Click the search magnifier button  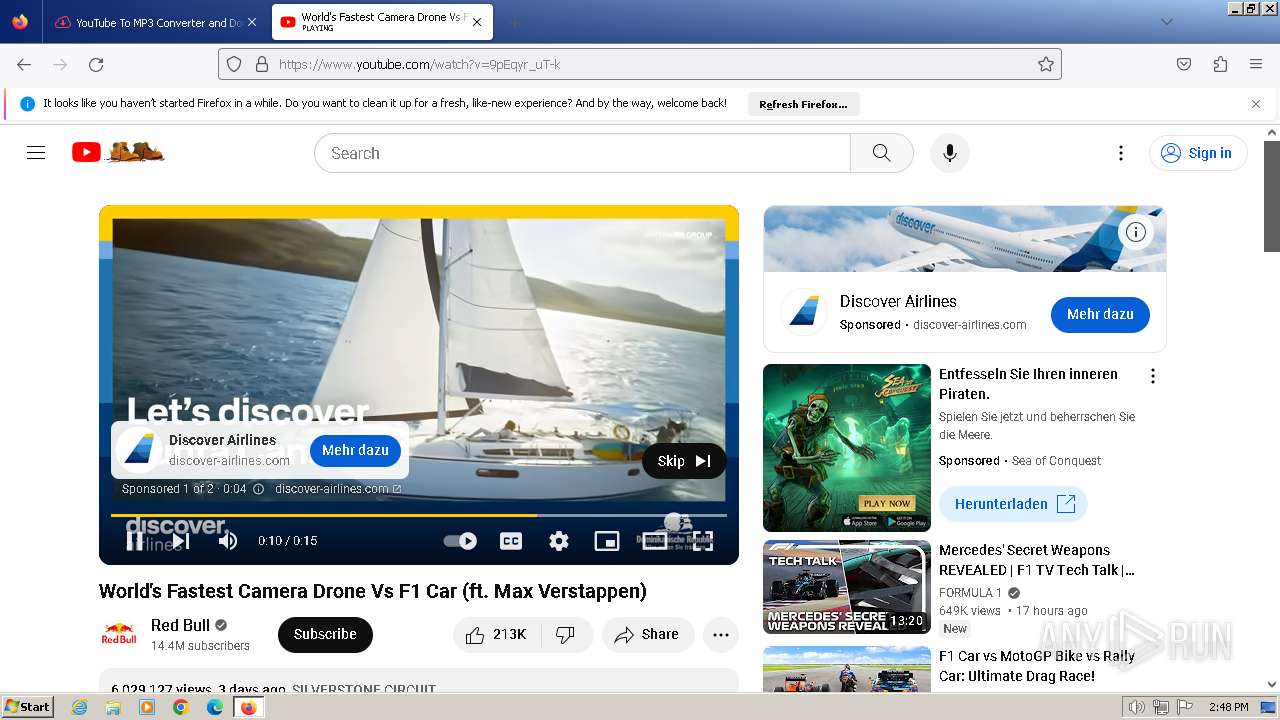pyautogui.click(x=881, y=153)
